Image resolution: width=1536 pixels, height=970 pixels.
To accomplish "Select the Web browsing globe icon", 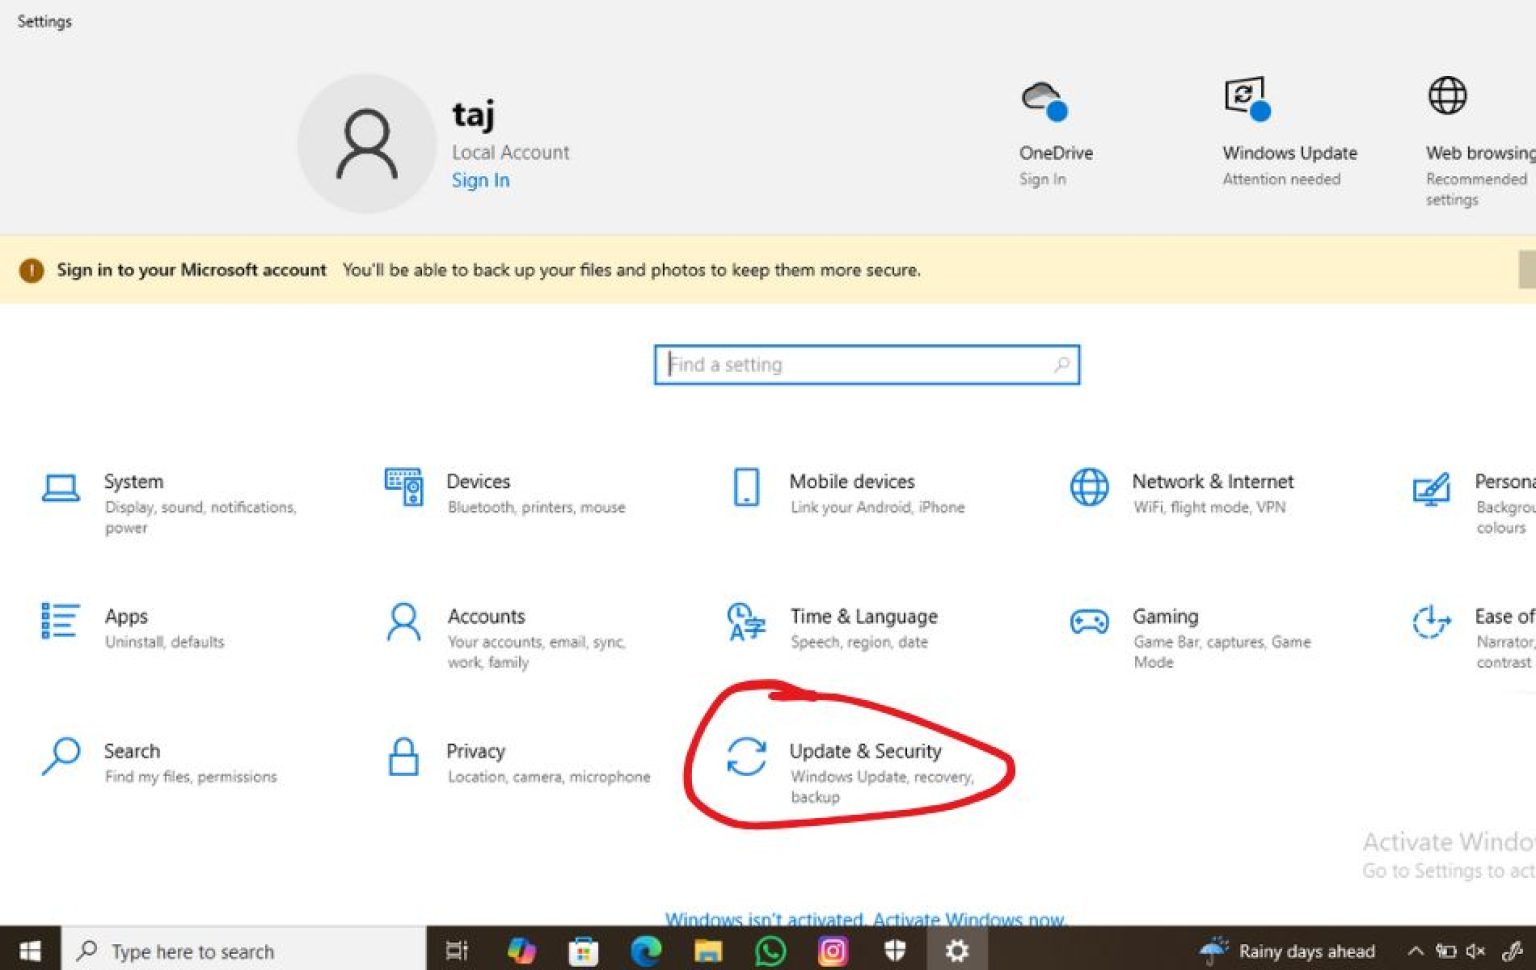I will pyautogui.click(x=1447, y=95).
